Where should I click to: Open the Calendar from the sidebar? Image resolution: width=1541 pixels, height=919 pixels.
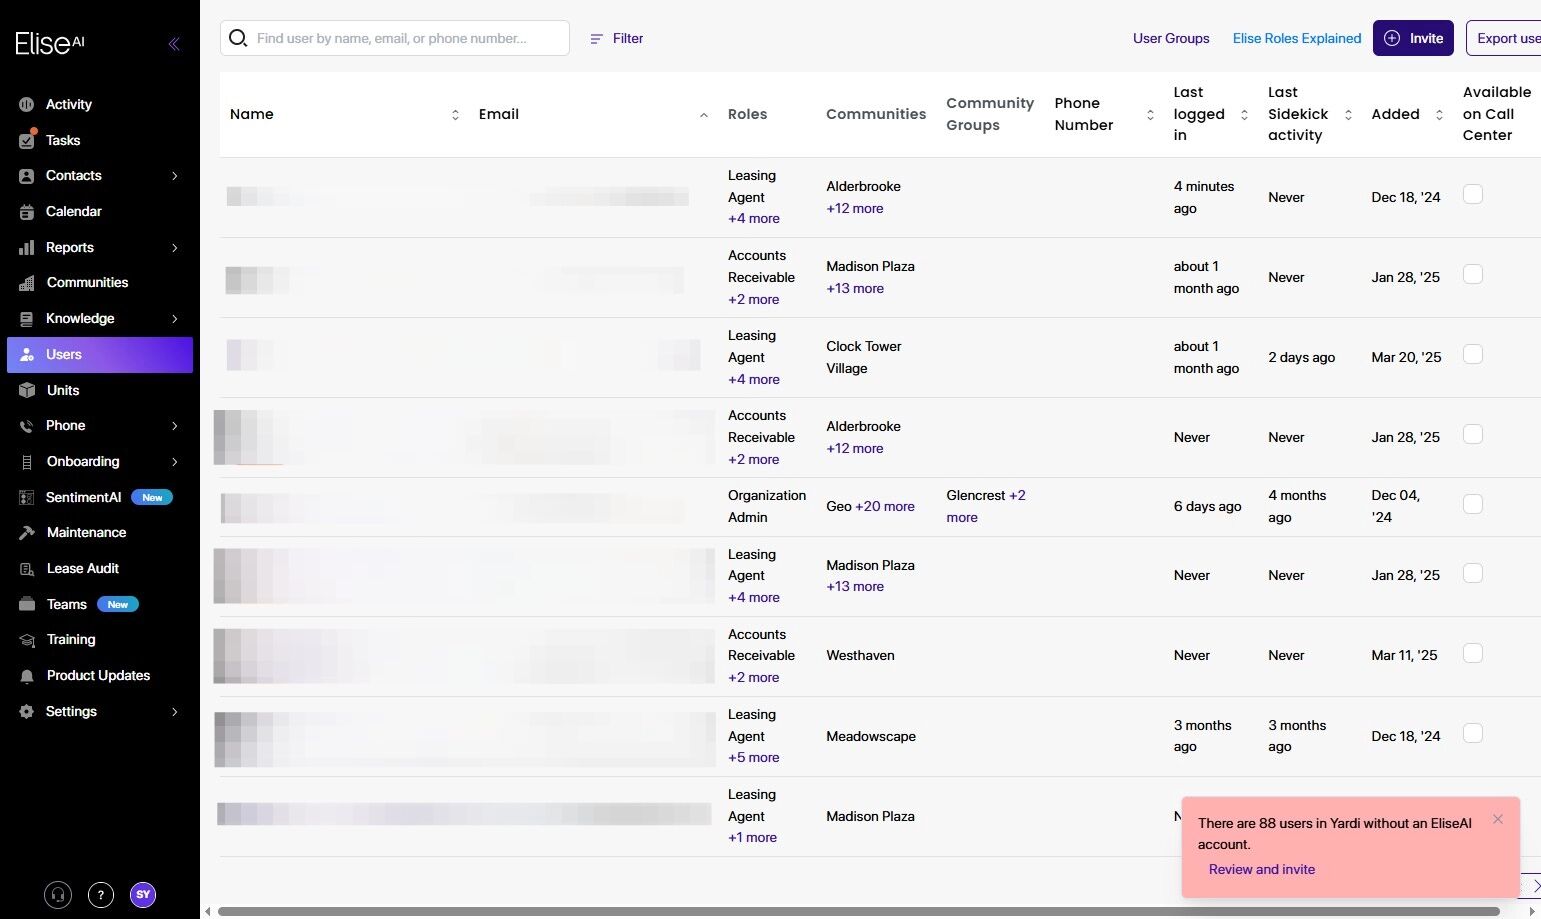[74, 211]
